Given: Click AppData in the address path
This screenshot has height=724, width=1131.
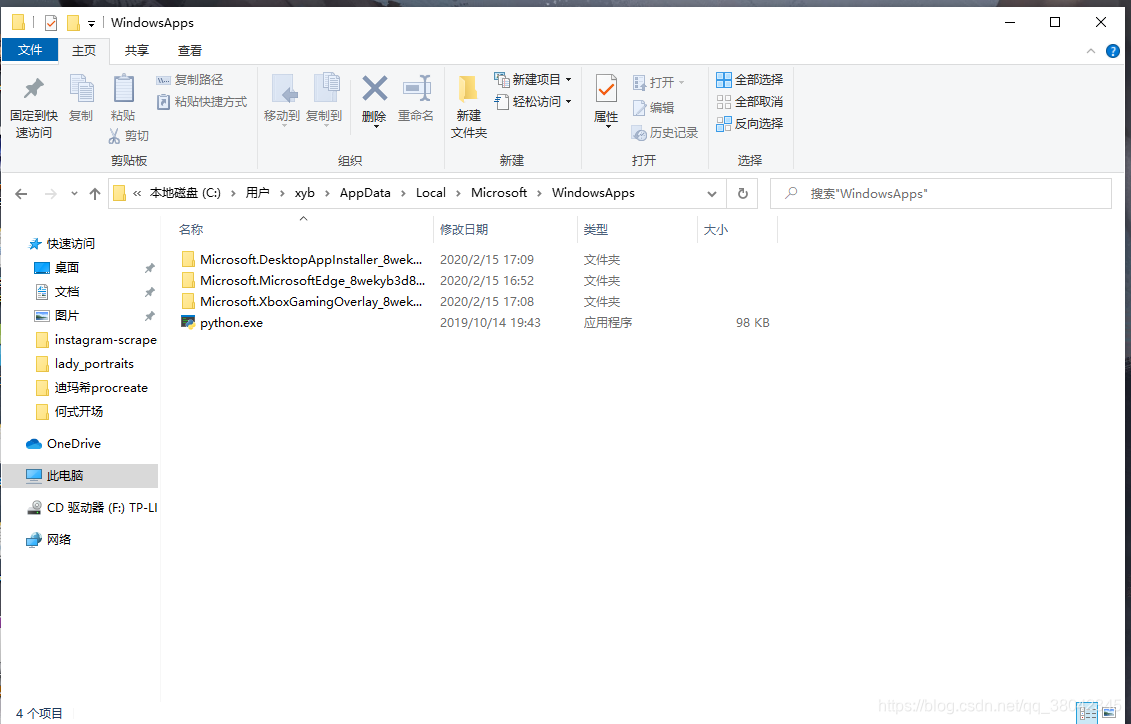Looking at the screenshot, I should point(365,193).
